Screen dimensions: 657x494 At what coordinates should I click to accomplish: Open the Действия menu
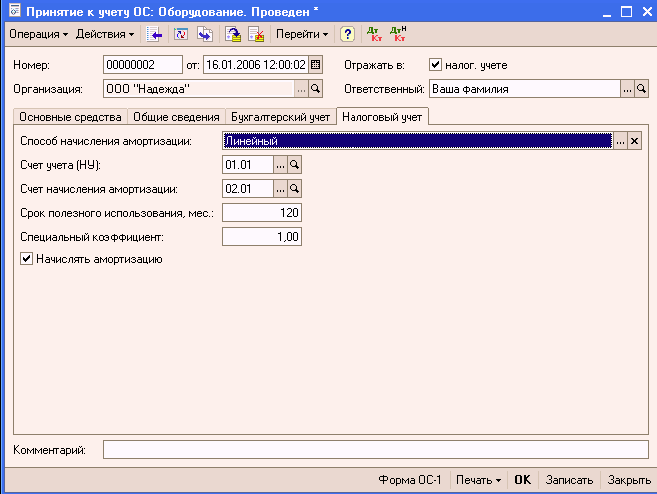[x=105, y=34]
